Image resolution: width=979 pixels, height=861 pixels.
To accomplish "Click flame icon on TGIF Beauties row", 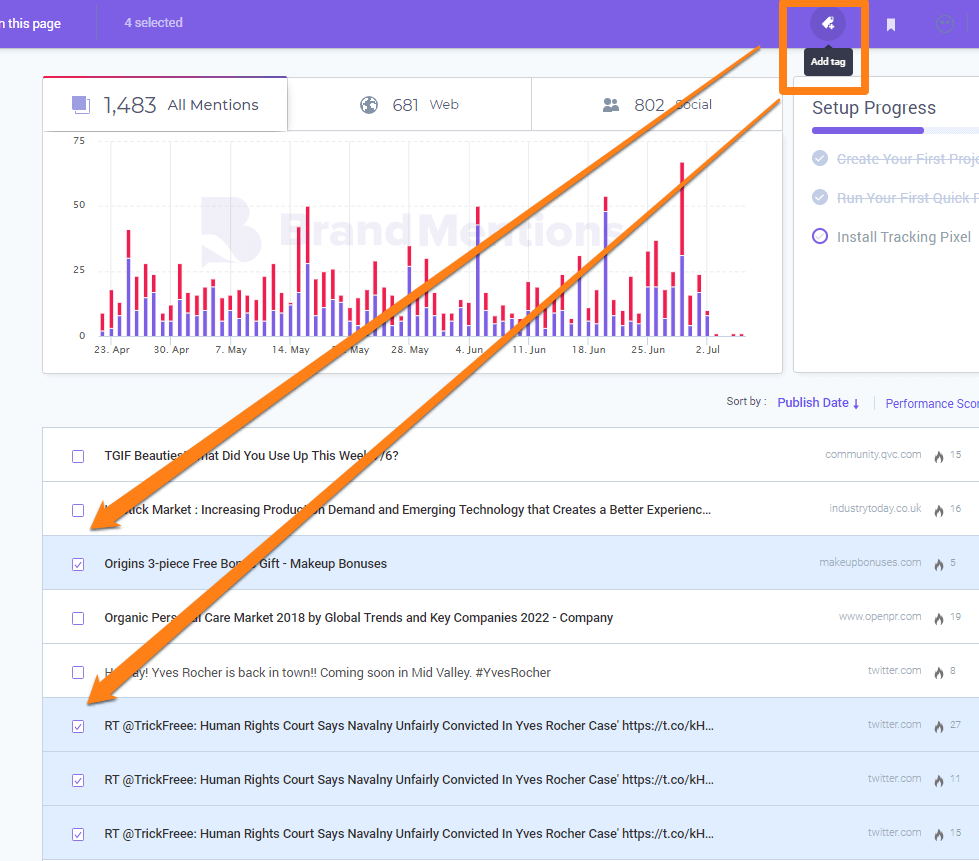I will (938, 456).
